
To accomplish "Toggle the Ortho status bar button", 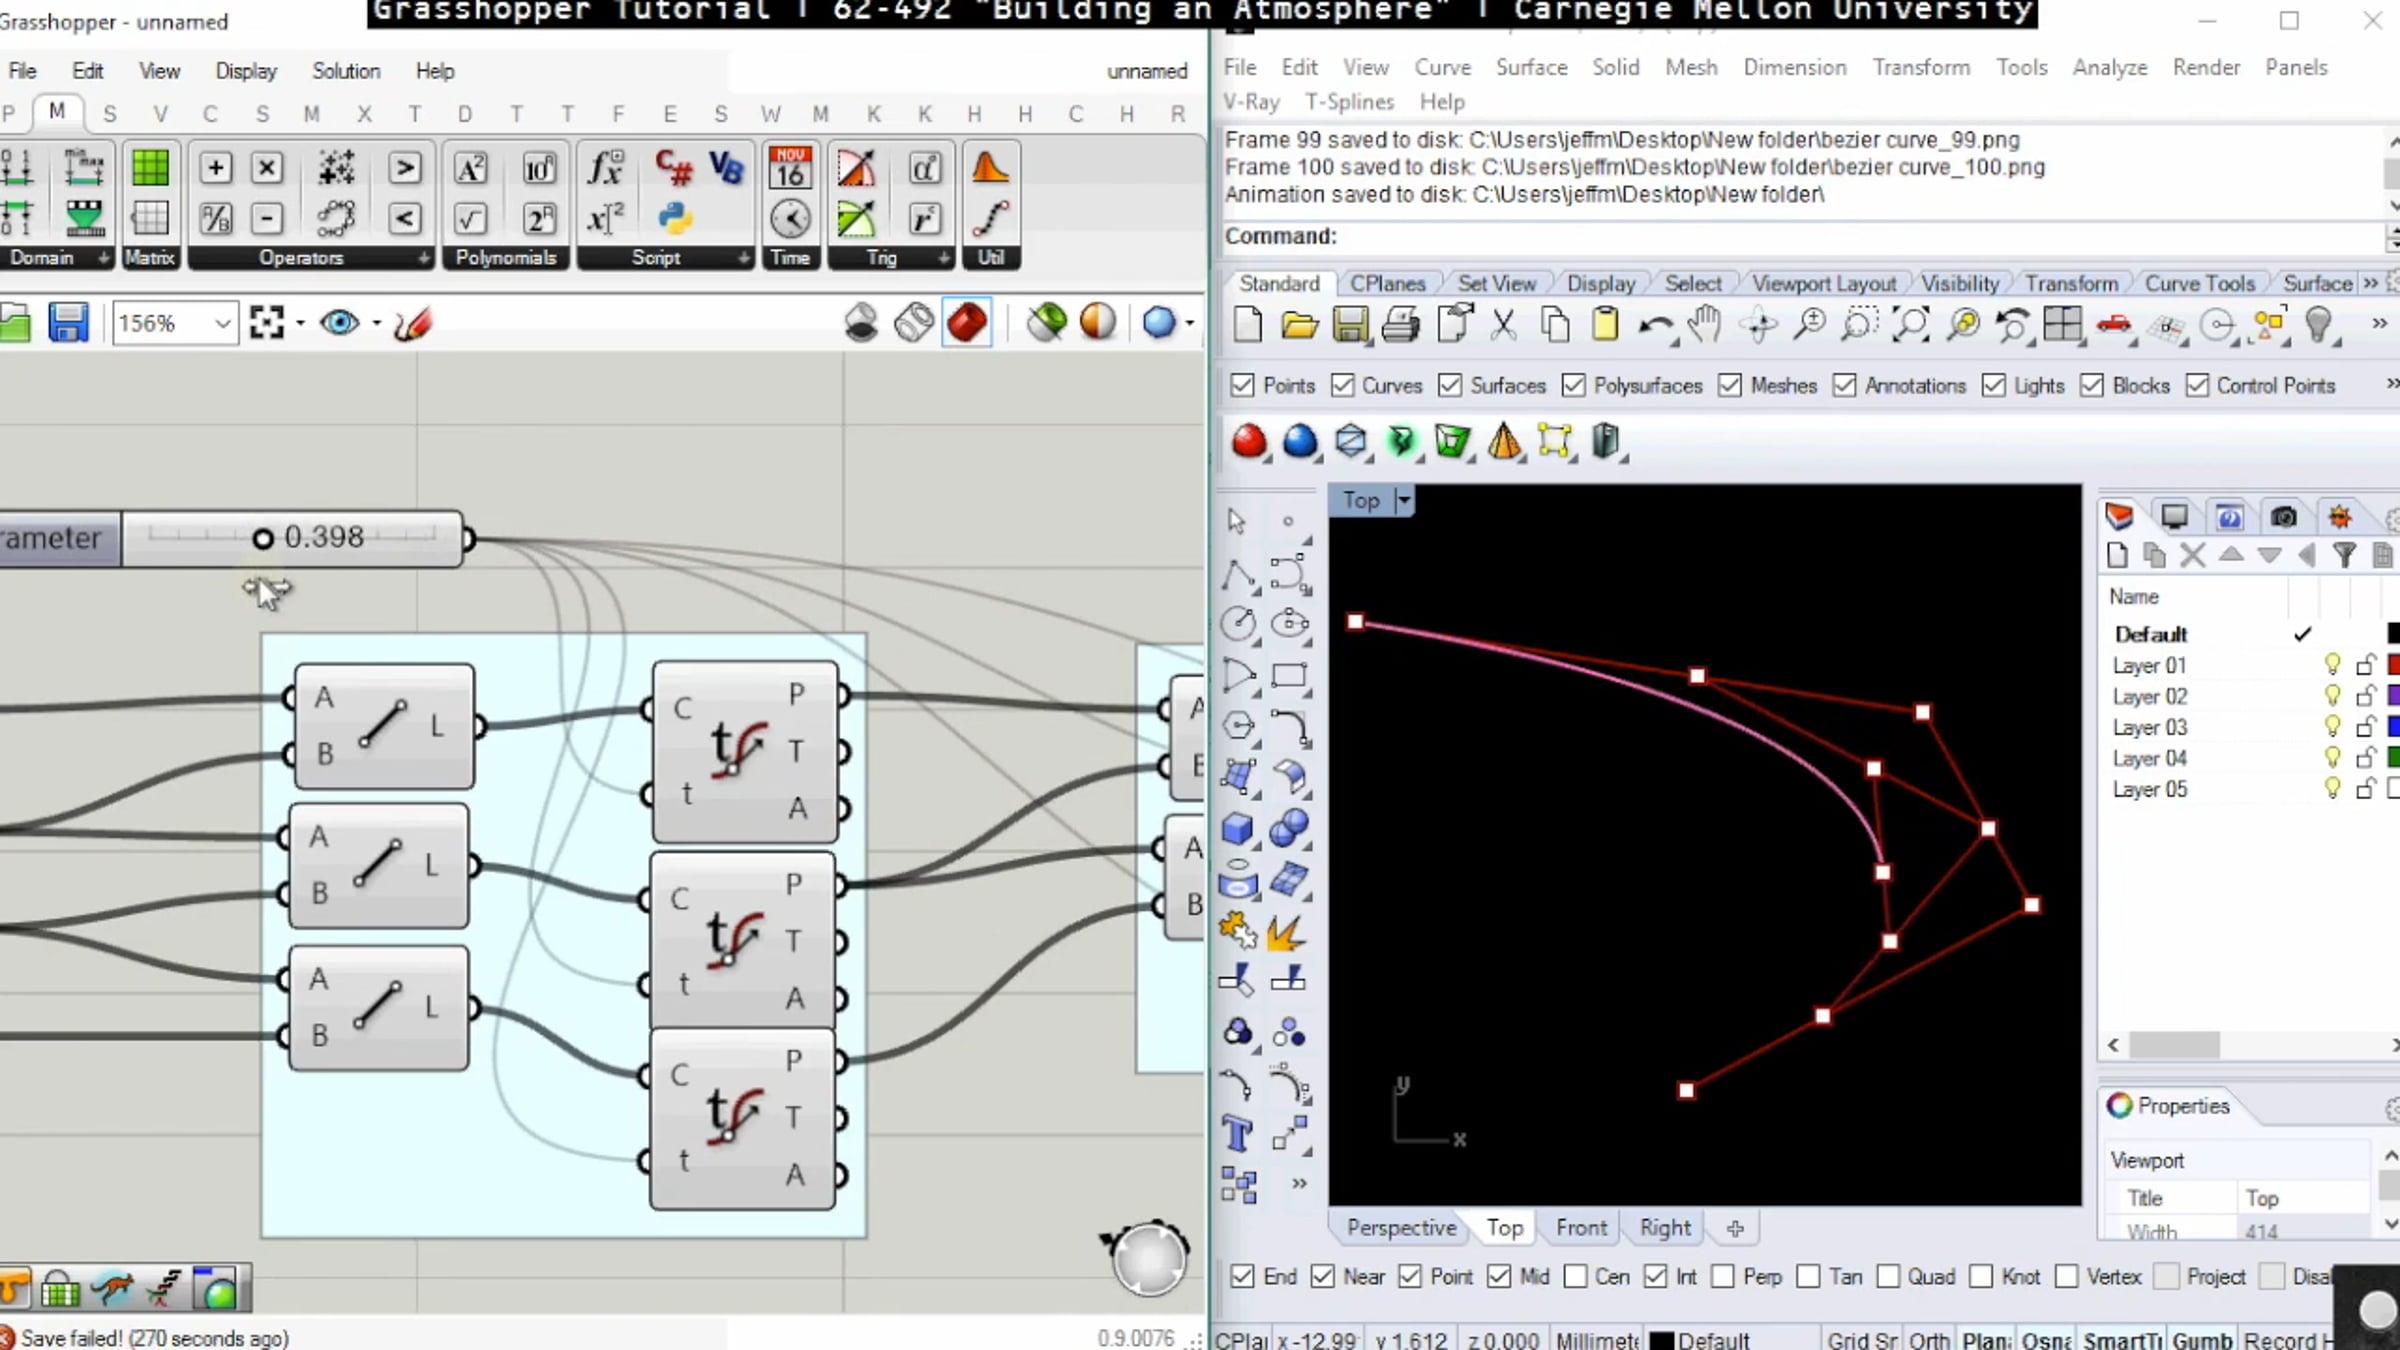I will (x=1928, y=1339).
